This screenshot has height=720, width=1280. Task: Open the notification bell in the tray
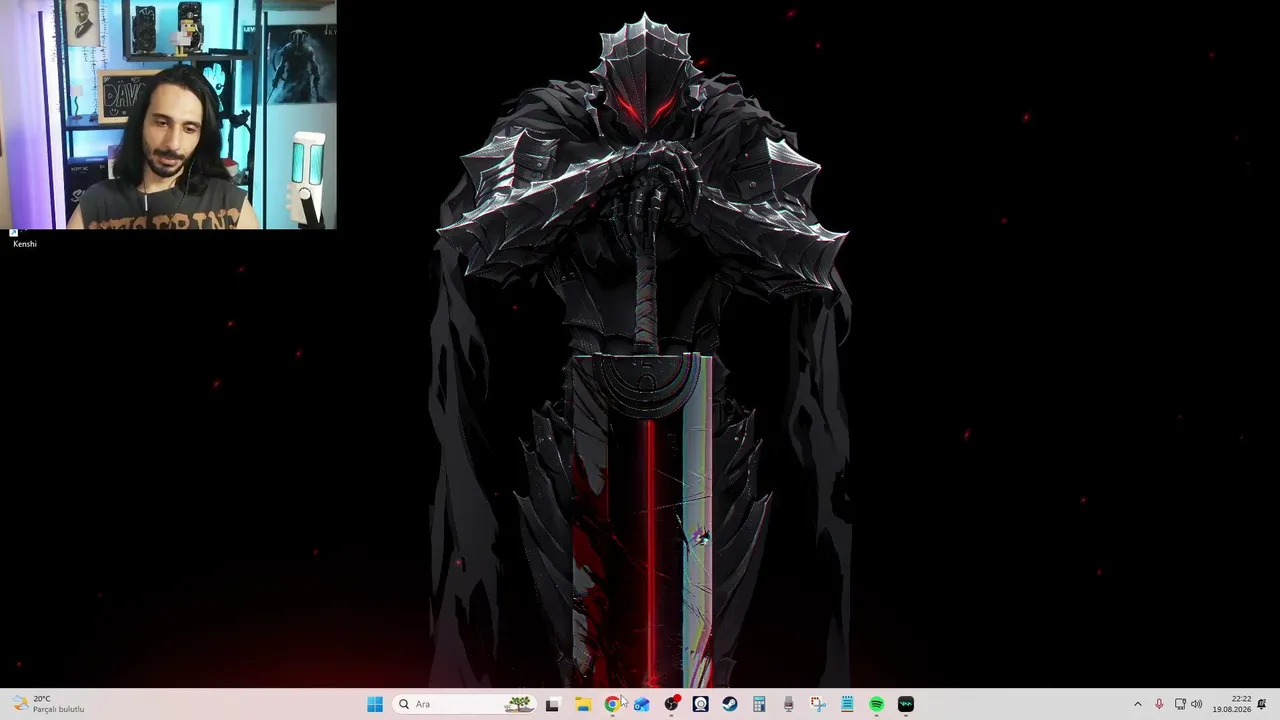click(x=1262, y=704)
